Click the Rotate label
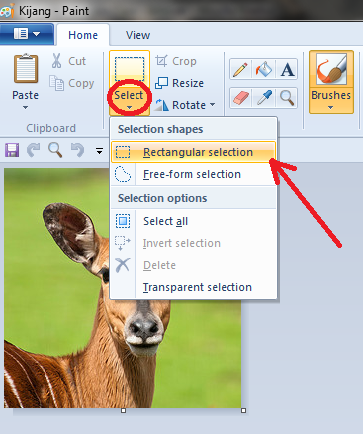Viewport: 363px width, 434px height. click(x=189, y=105)
